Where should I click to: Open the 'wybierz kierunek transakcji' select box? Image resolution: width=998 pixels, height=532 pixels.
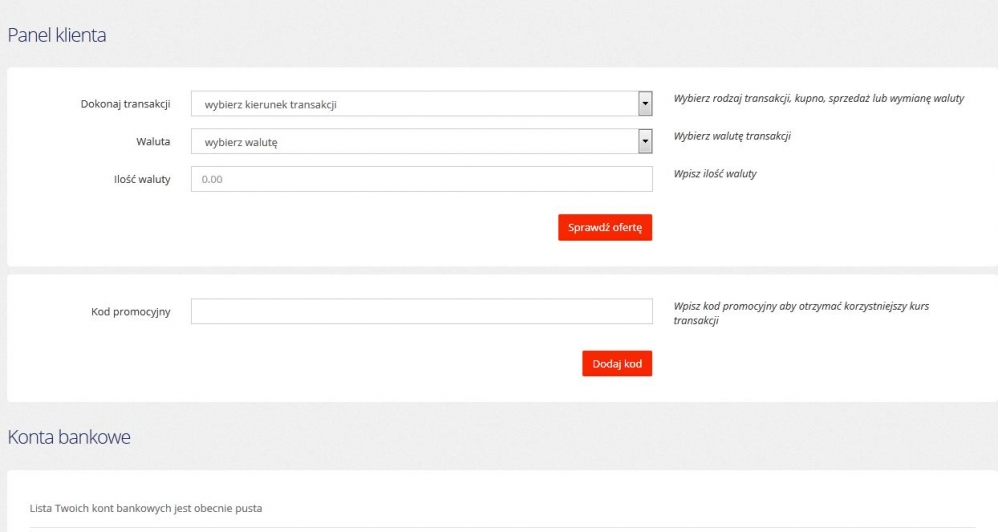(x=414, y=104)
